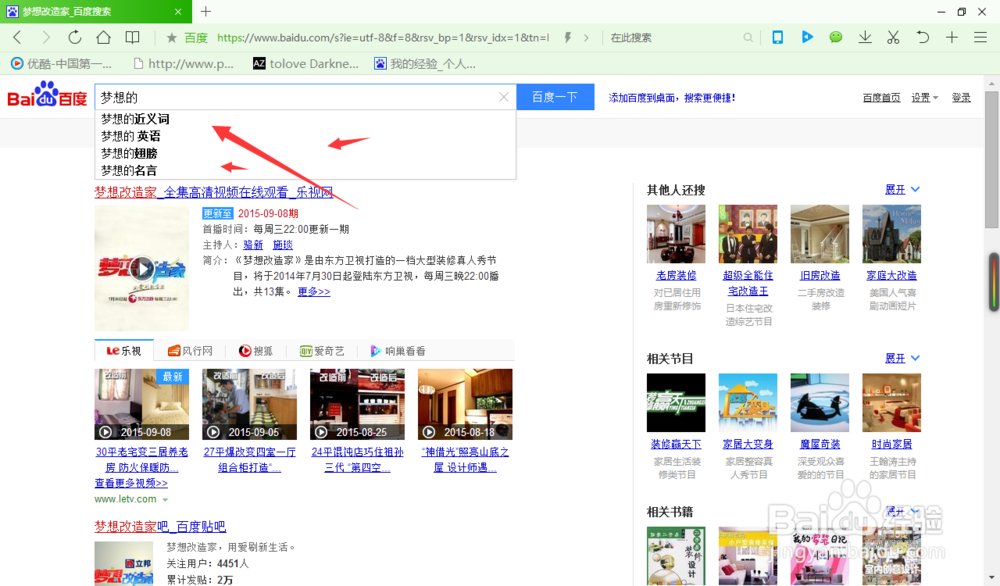Image resolution: width=1000 pixels, height=586 pixels.
Task: Open the mobile device icon in toolbar
Action: point(777,38)
